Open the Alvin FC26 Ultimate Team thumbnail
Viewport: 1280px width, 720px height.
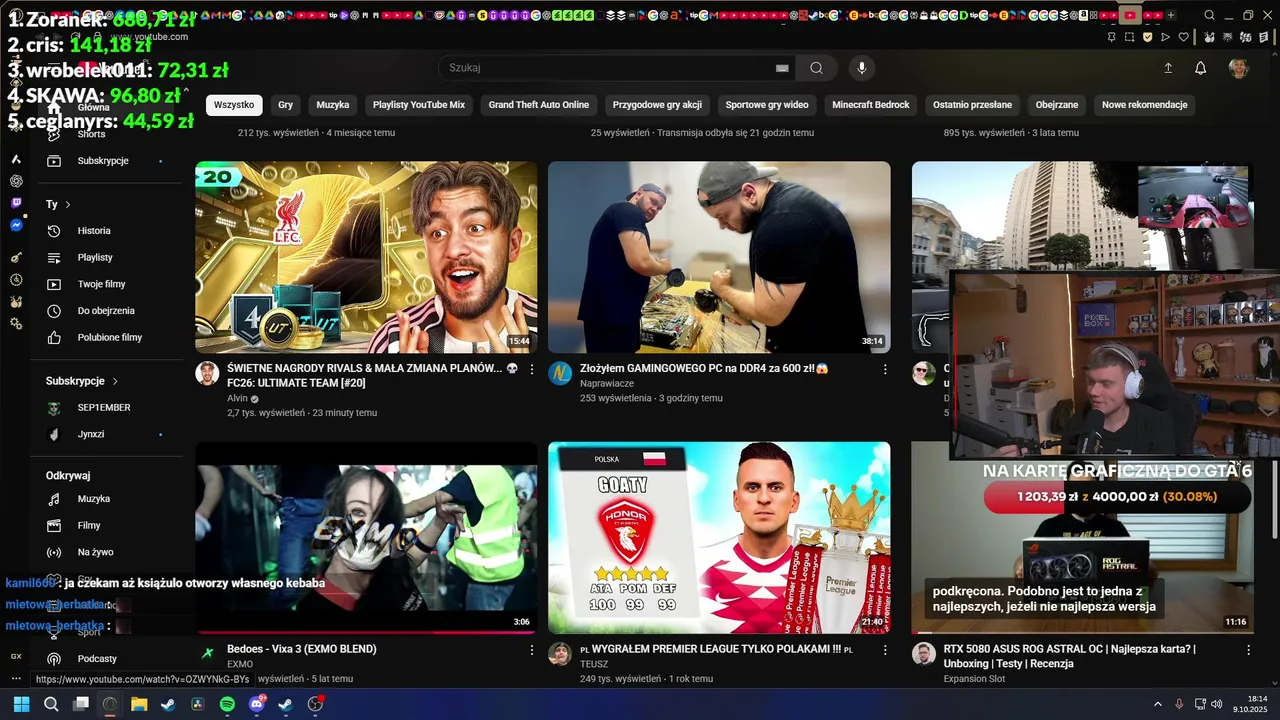(366, 257)
